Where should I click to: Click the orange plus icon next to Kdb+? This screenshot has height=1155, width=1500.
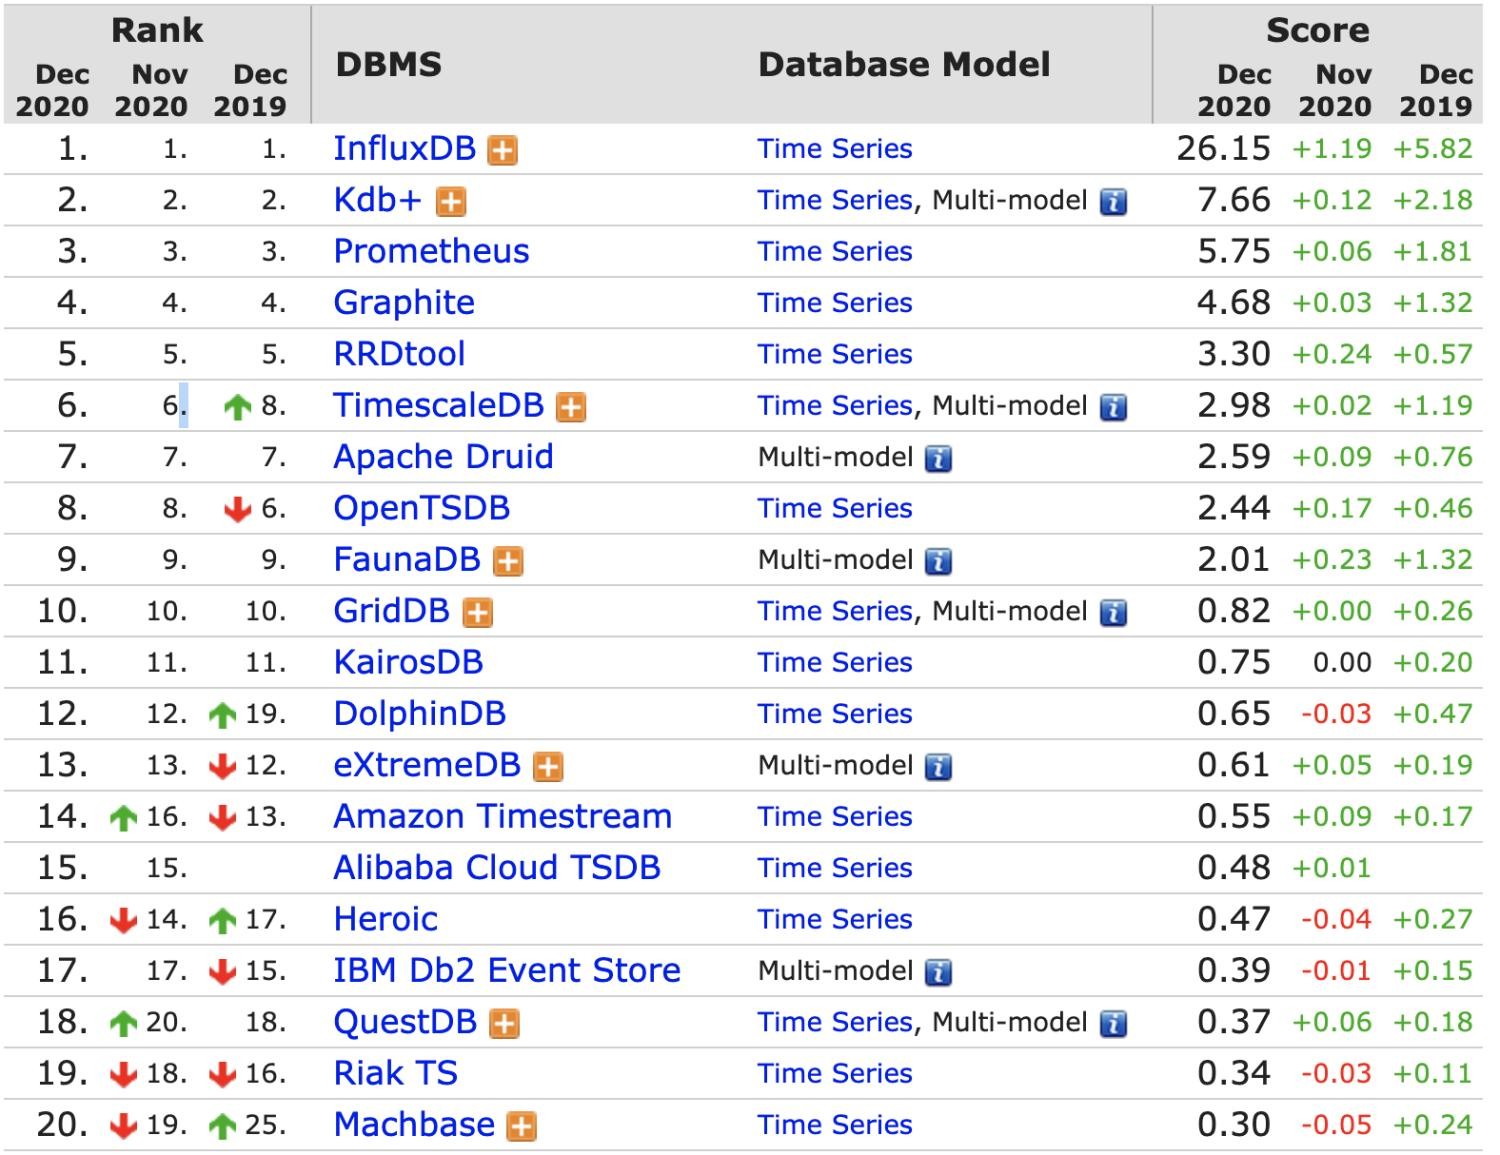pyautogui.click(x=451, y=202)
